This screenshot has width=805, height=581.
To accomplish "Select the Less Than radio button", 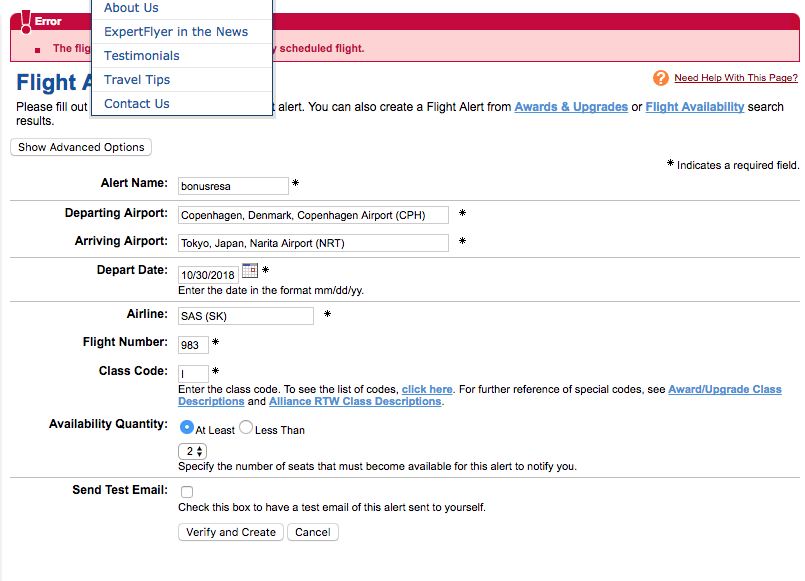I will [246, 428].
